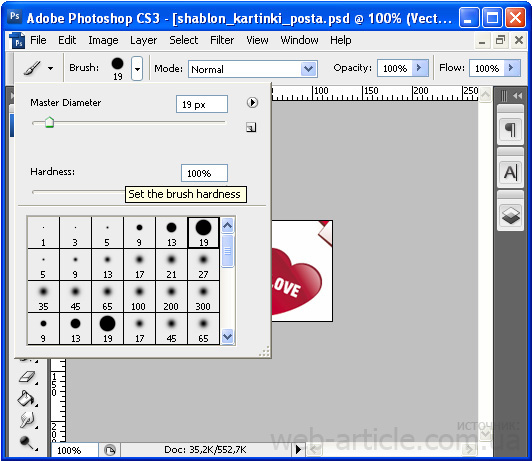Click the Master Diameter value field
The image size is (532, 461).
tap(202, 104)
